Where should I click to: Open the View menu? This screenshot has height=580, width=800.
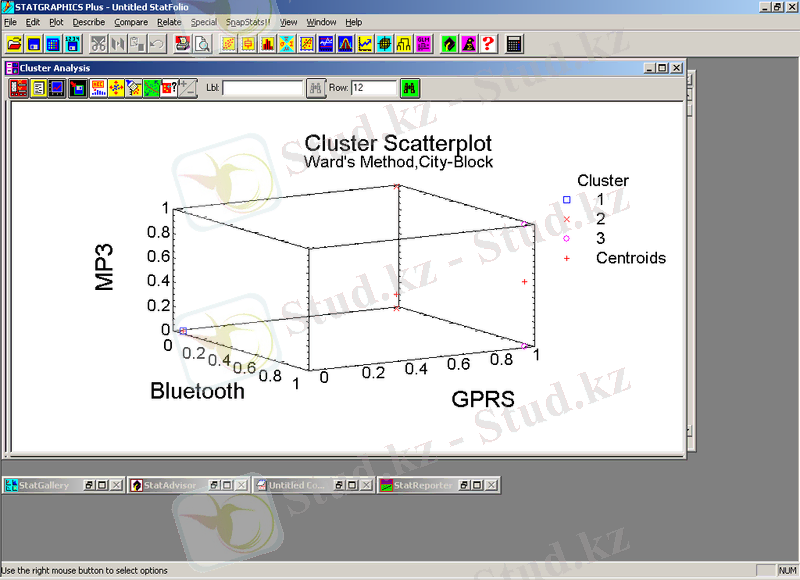click(x=288, y=22)
